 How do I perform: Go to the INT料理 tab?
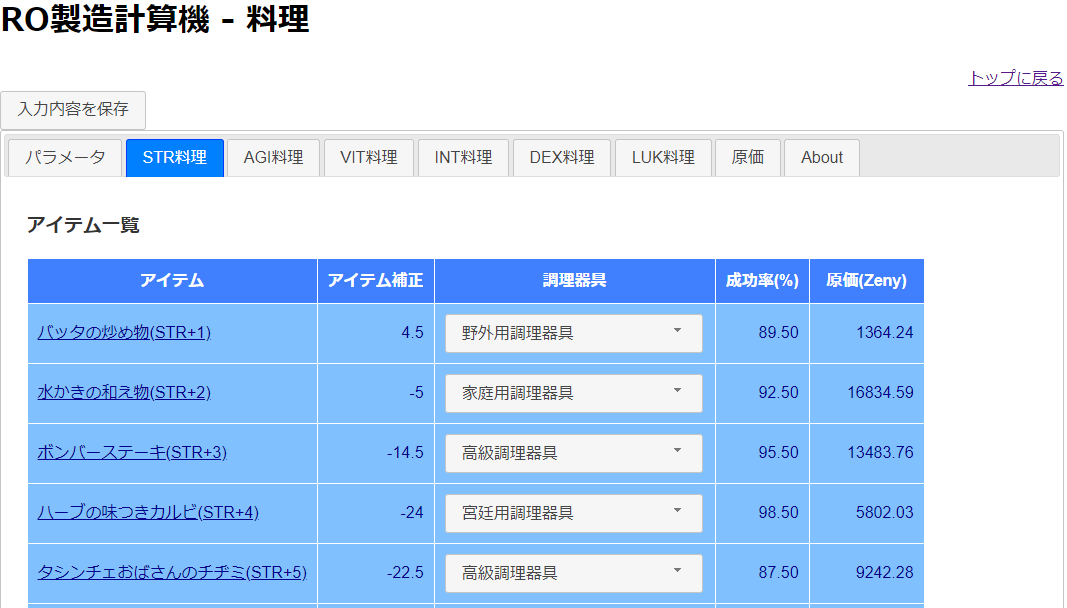coord(463,157)
